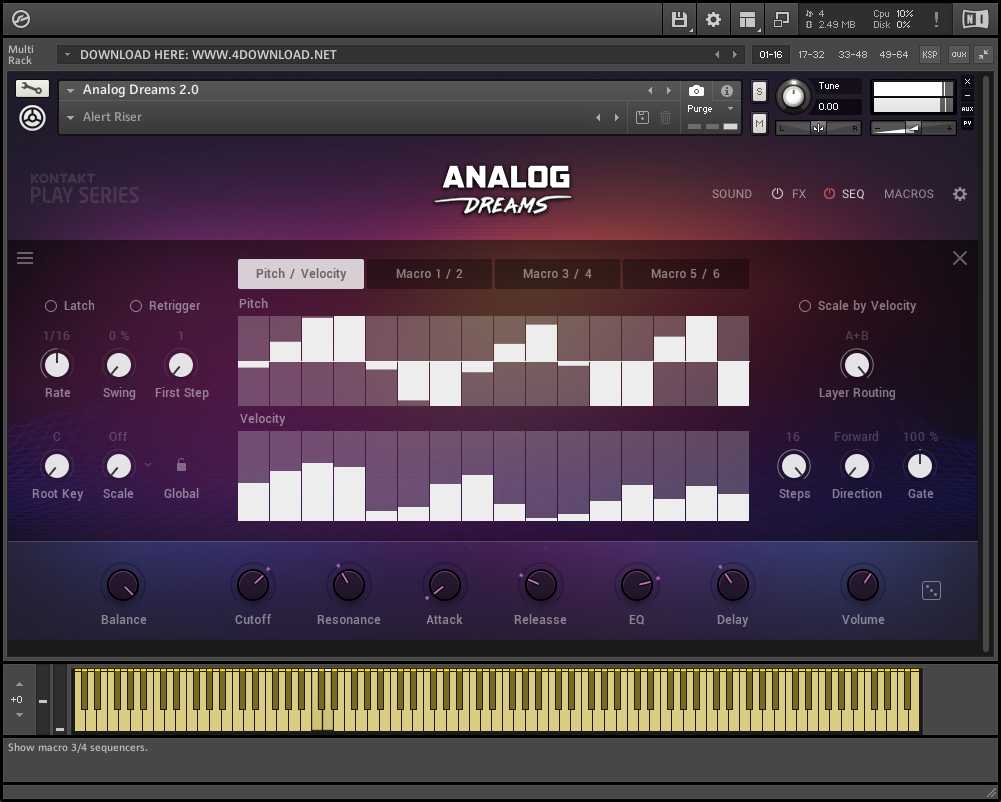1001x802 pixels.
Task: Click the first Pitch sequencer step
Action: coord(253,361)
